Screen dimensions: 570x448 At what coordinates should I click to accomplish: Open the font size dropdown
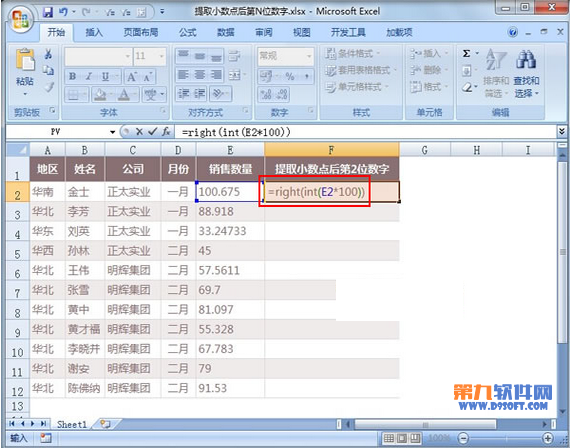click(162, 56)
